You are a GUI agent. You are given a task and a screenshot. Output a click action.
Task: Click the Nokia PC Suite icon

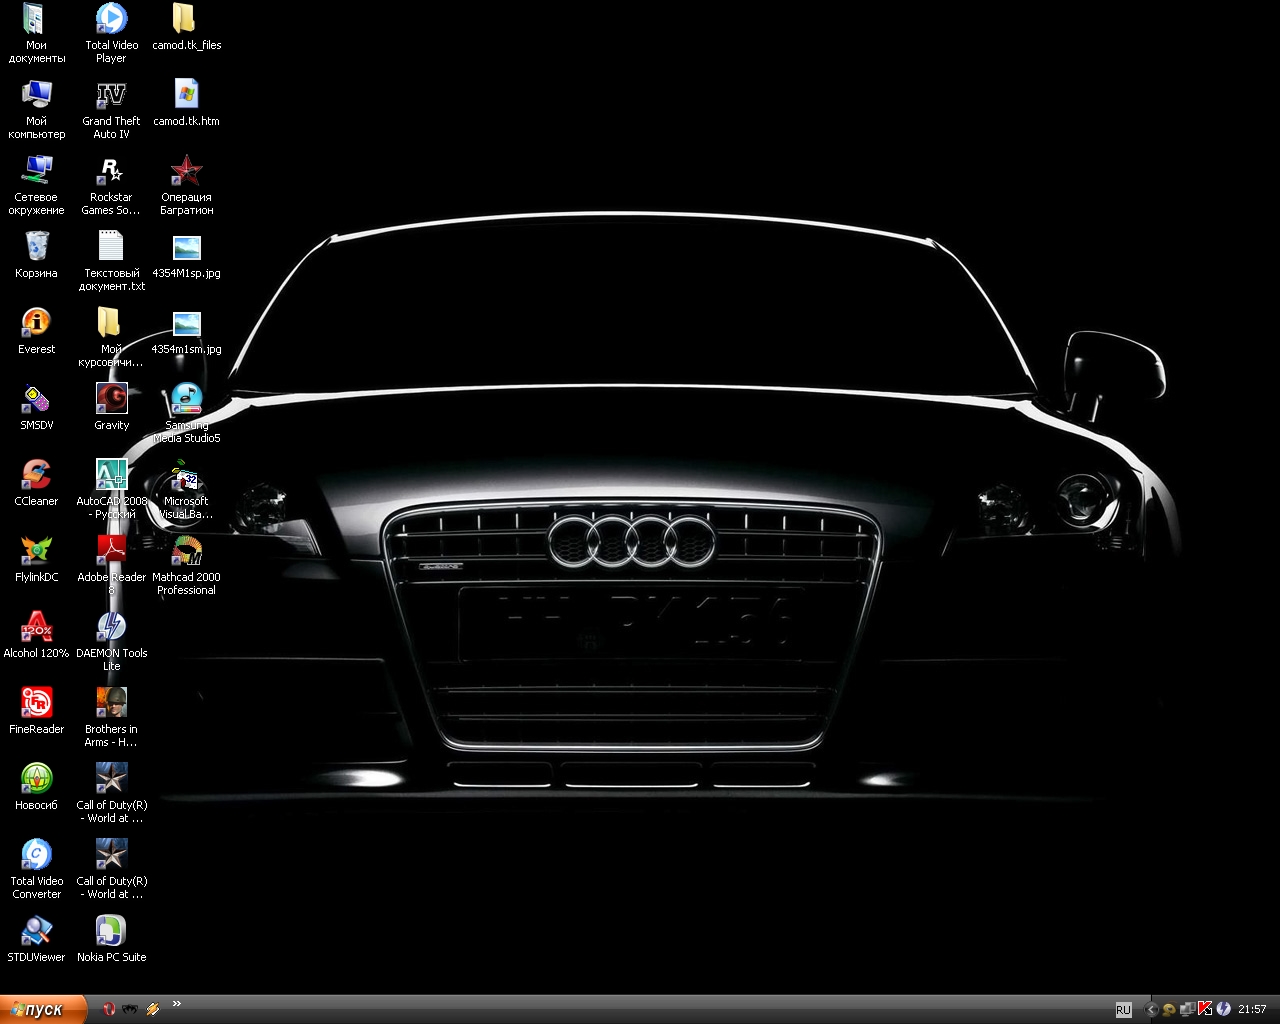point(111,932)
